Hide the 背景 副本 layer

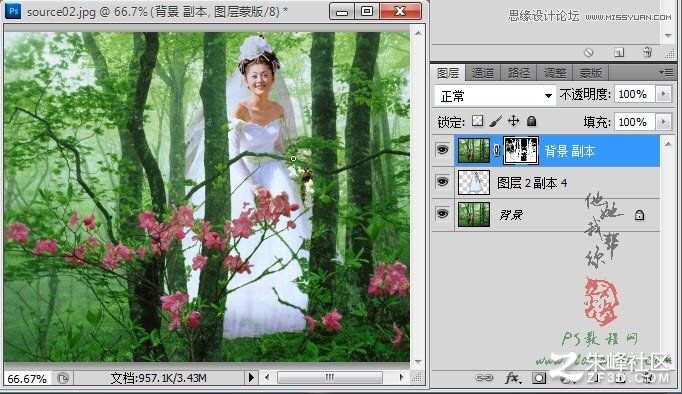(442, 150)
